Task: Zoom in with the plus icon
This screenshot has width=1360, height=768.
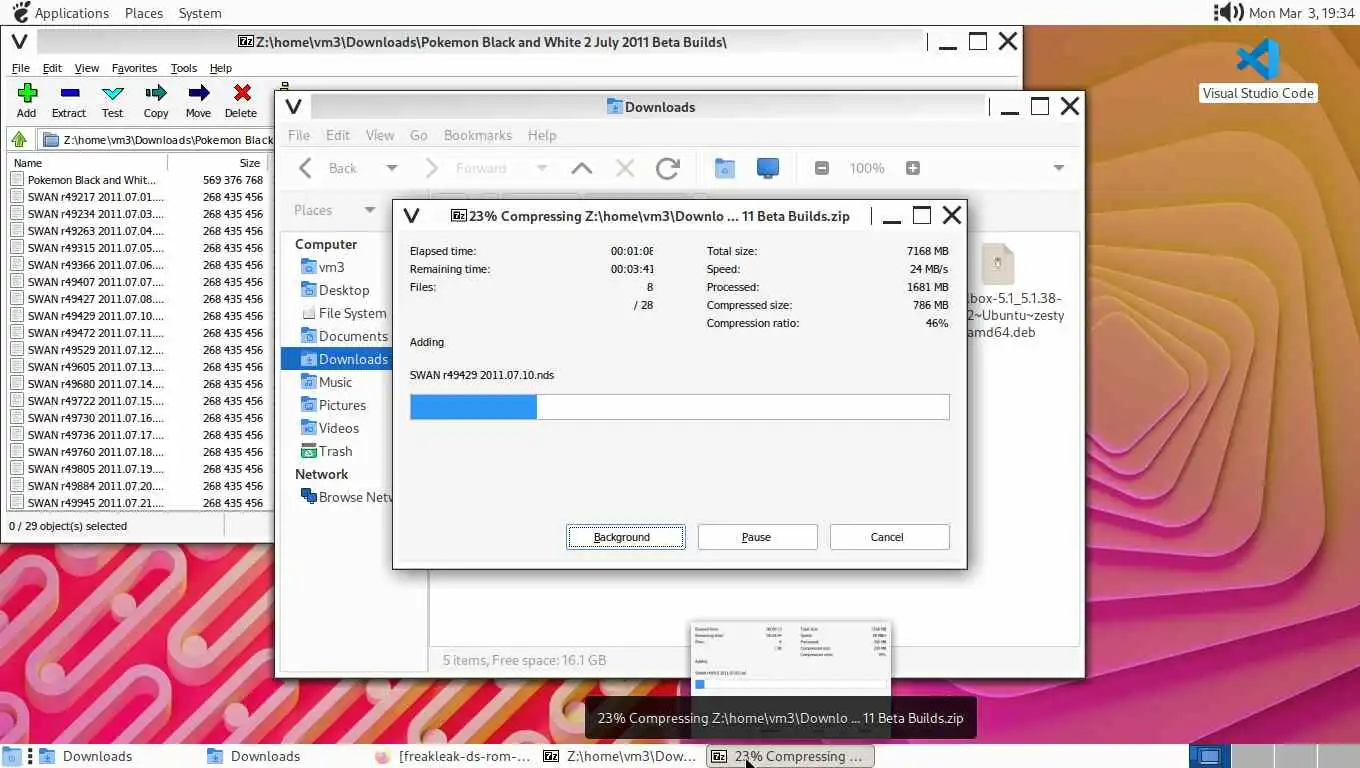Action: (x=913, y=168)
